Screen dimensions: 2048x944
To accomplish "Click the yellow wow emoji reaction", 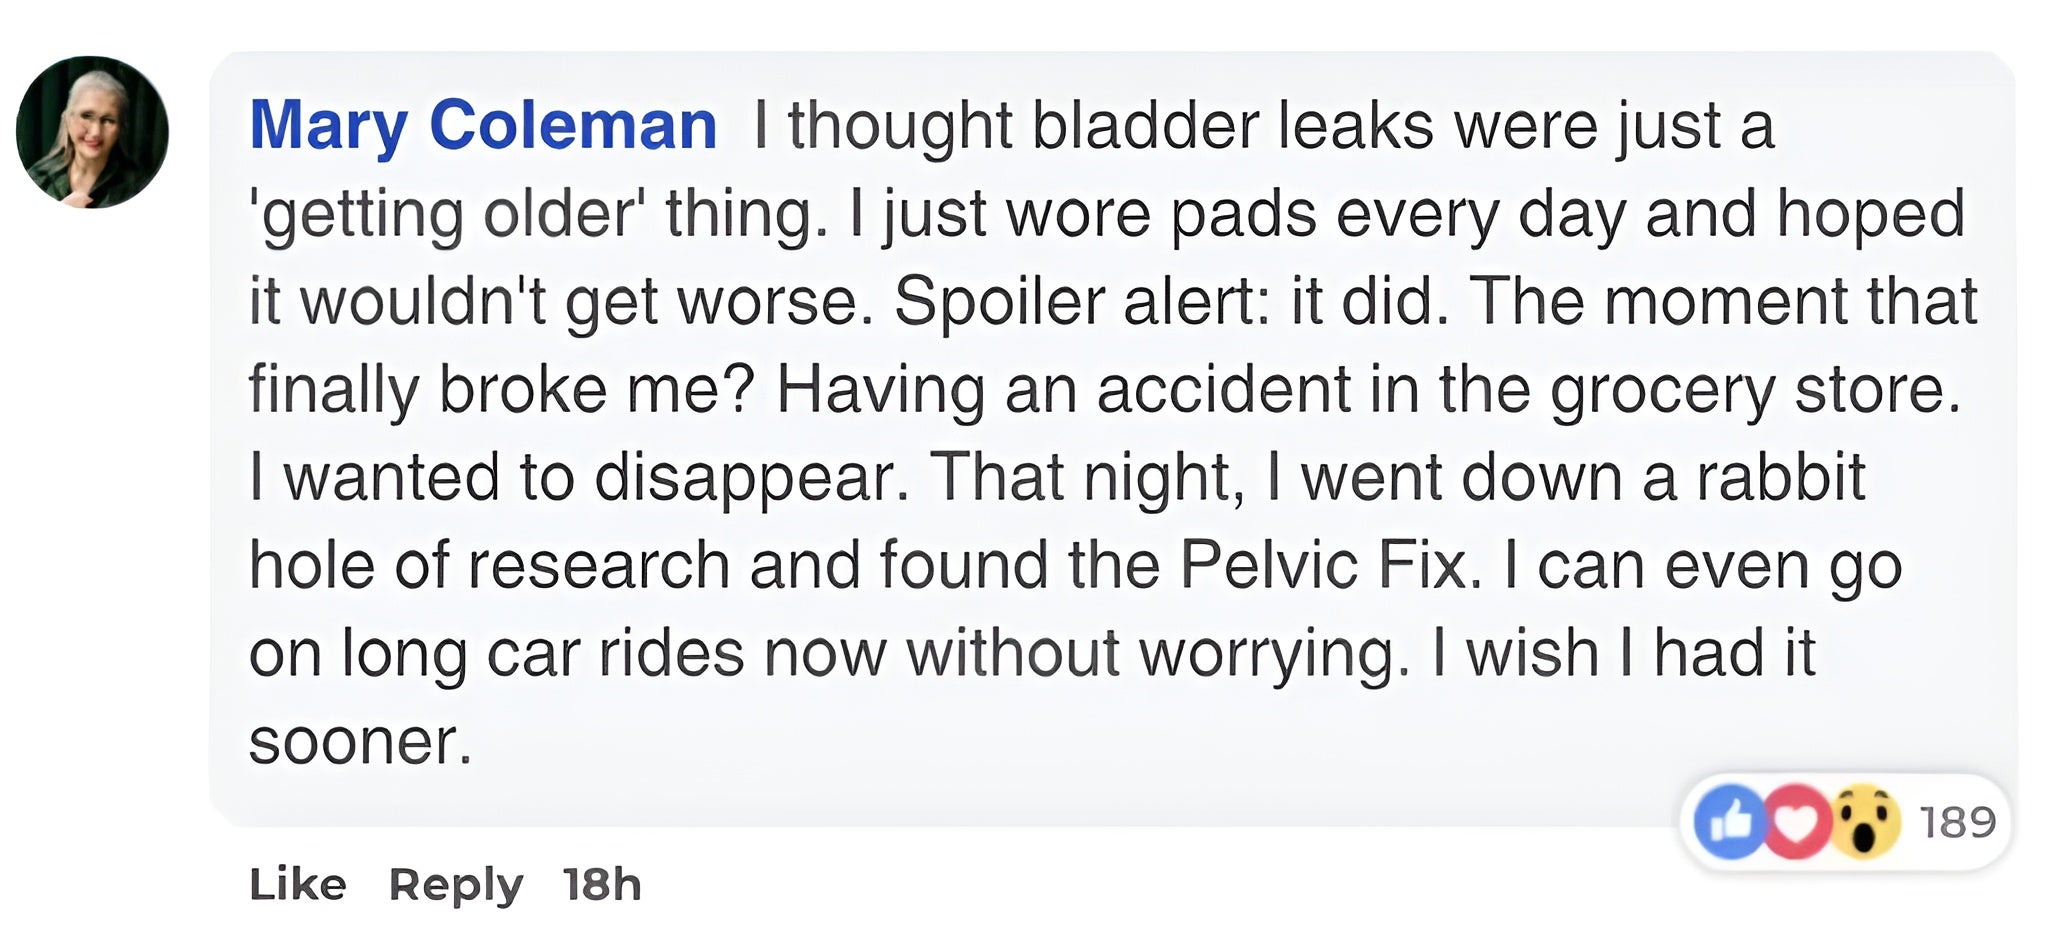I will pyautogui.click(x=1864, y=822).
